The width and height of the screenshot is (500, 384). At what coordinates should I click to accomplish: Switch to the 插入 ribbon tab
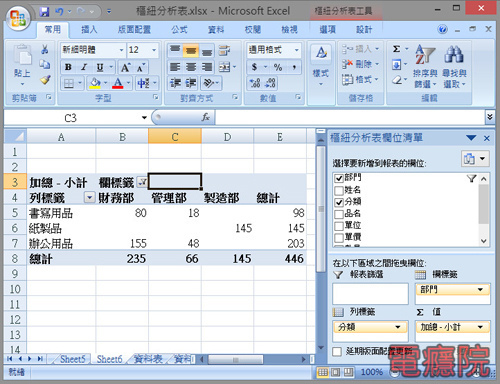[89, 30]
